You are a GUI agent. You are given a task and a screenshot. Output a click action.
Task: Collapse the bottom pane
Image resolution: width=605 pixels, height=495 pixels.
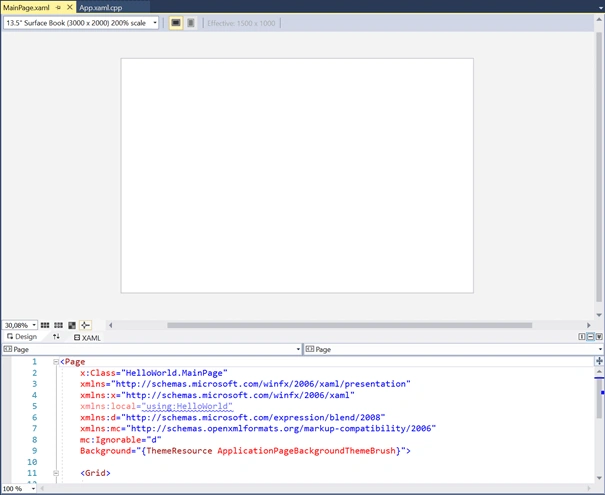(x=599, y=337)
